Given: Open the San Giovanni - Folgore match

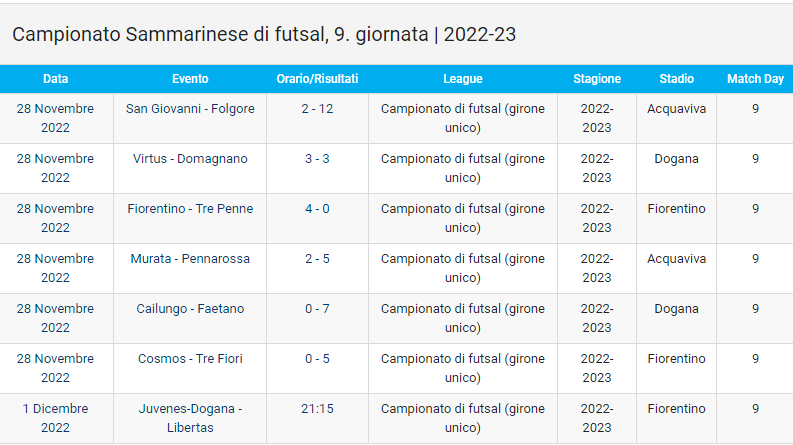Looking at the screenshot, I should [190, 109].
